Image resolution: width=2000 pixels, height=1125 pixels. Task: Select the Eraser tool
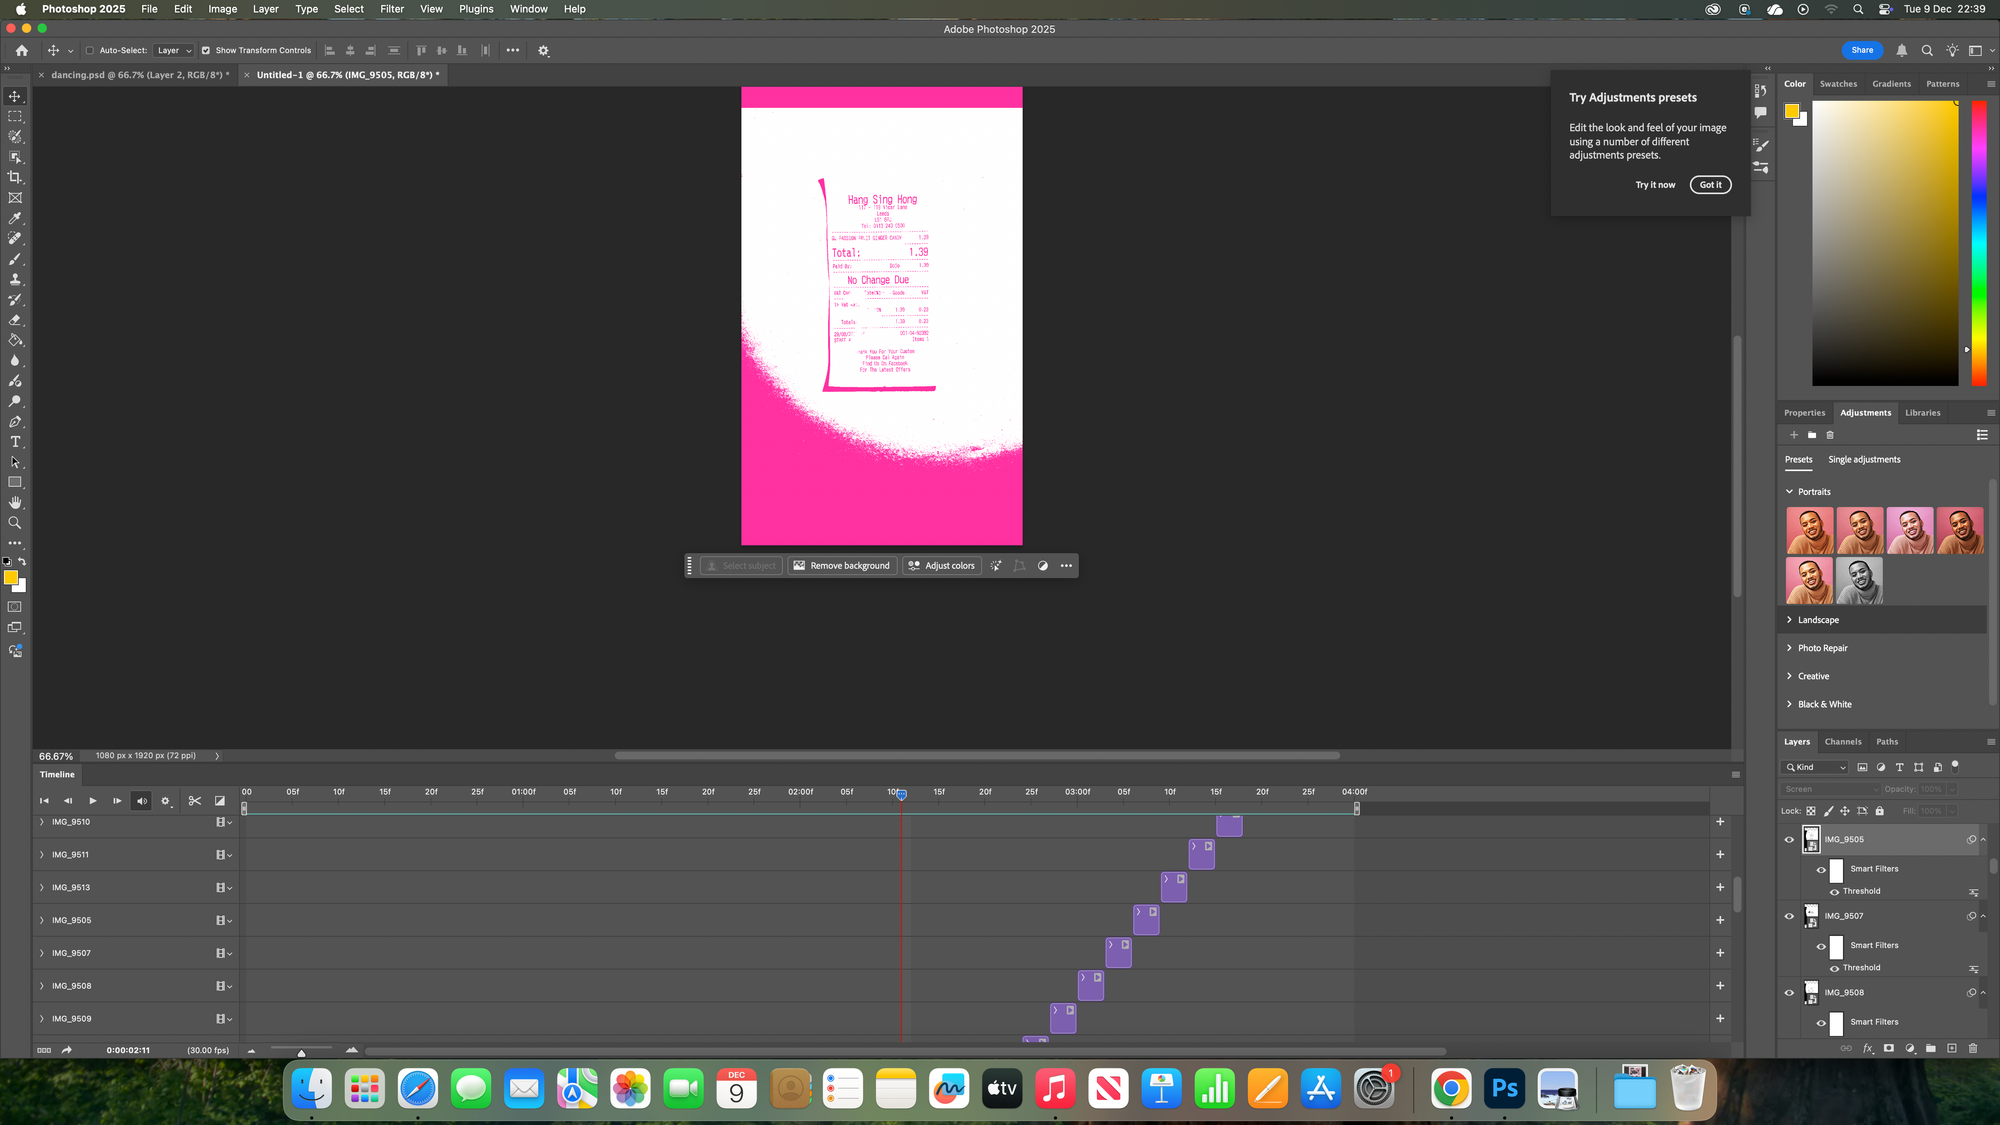click(15, 320)
